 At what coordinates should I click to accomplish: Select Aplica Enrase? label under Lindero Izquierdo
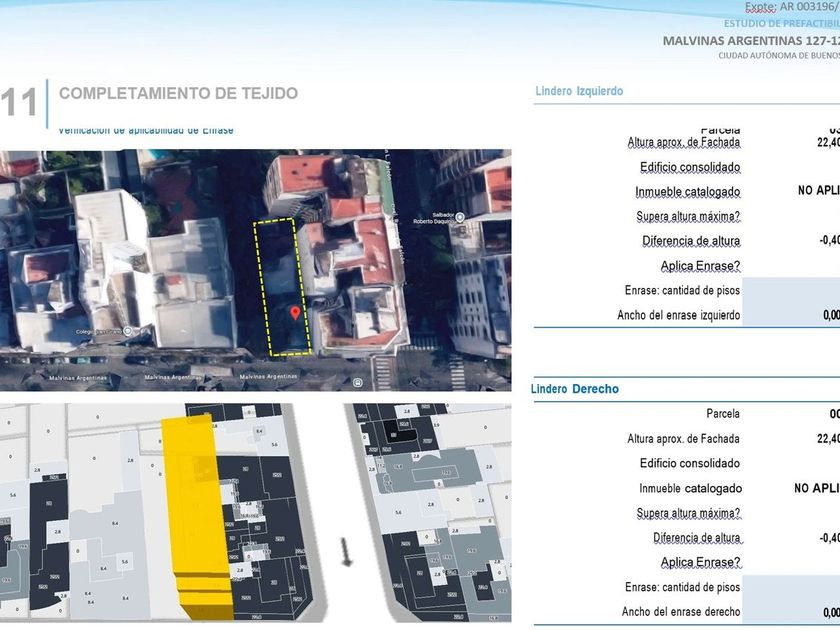point(700,266)
